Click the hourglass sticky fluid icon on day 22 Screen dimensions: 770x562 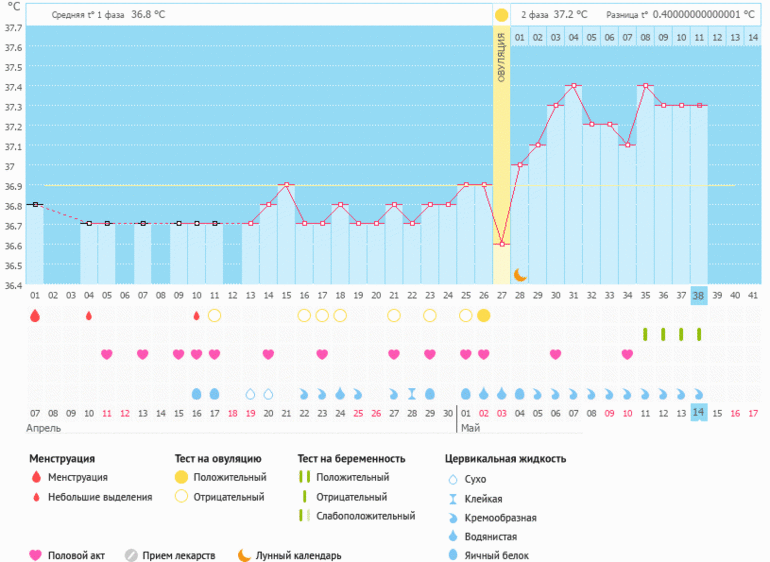[x=412, y=393]
